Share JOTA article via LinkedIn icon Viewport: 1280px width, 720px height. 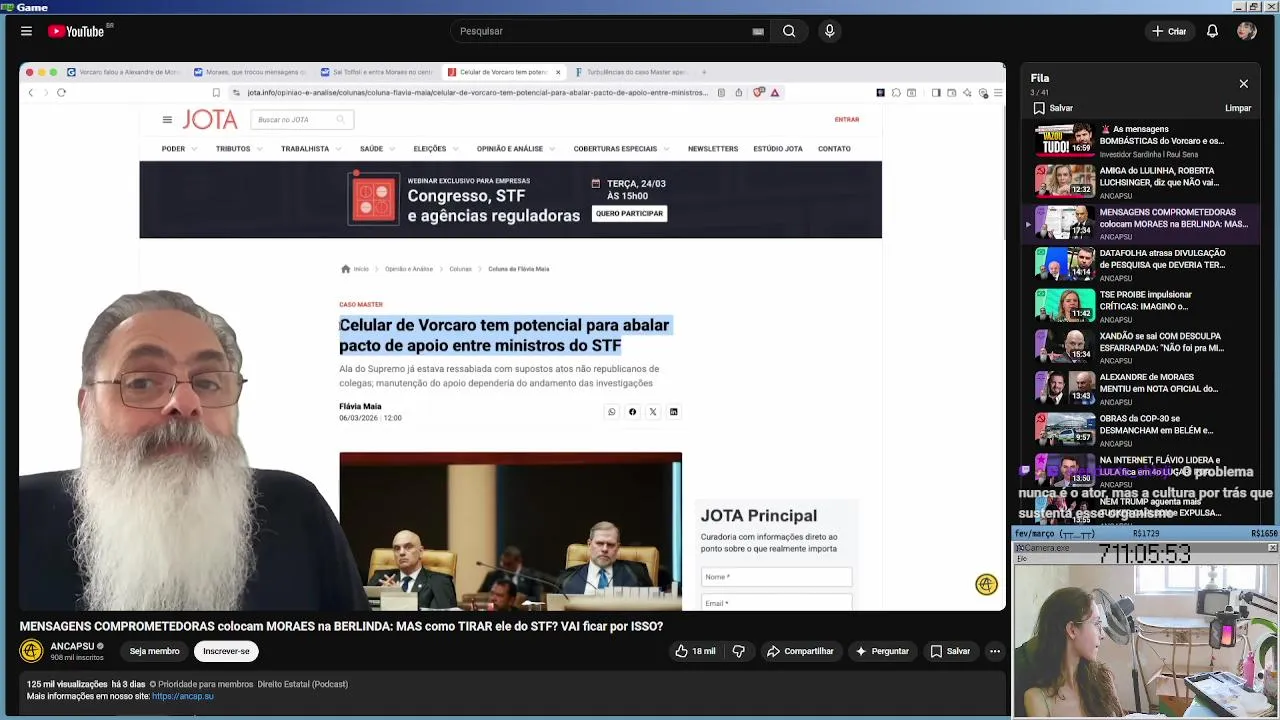pos(674,412)
